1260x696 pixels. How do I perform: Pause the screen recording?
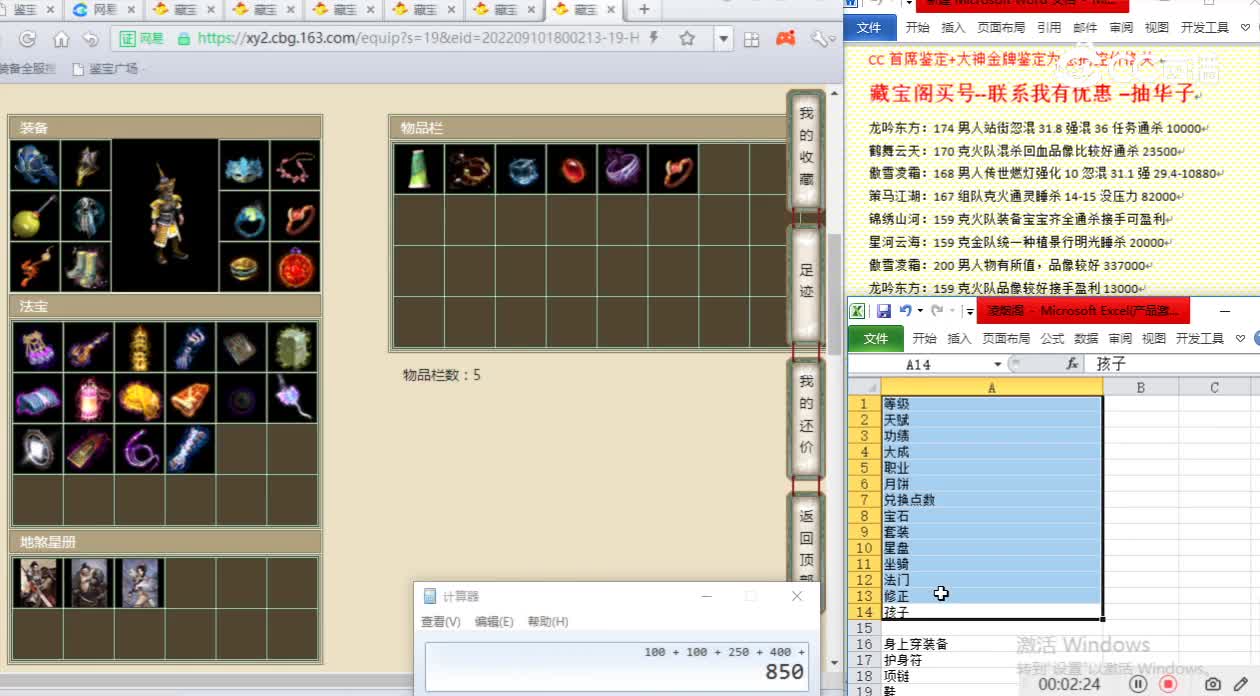1138,684
